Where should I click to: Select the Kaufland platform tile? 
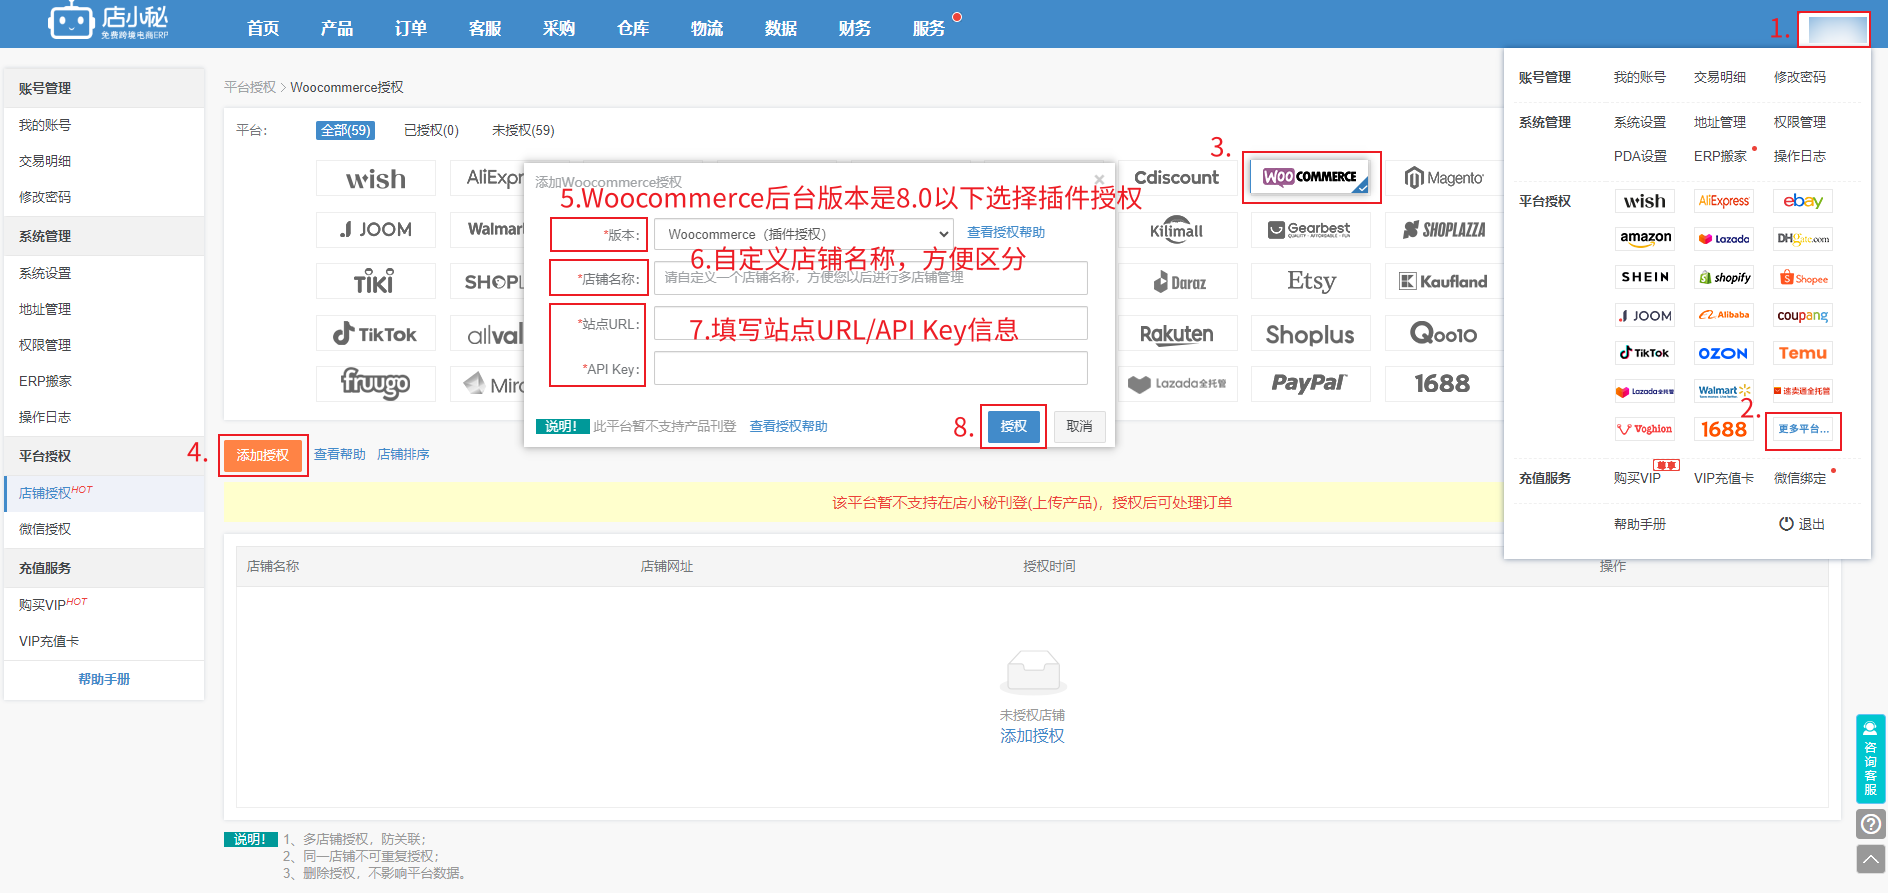1444,282
